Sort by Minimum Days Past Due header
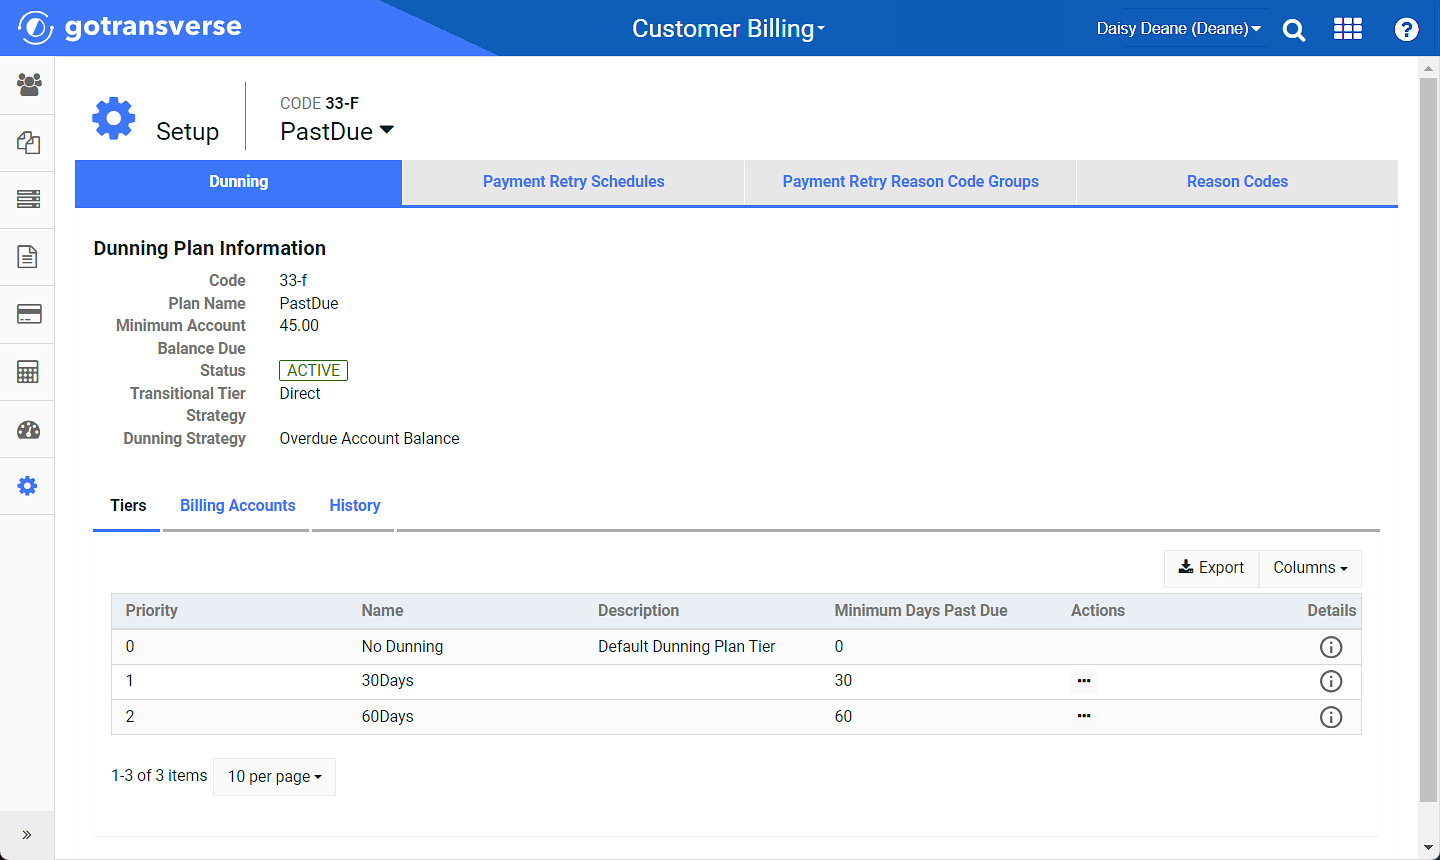The width and height of the screenshot is (1440, 860). pos(921,611)
